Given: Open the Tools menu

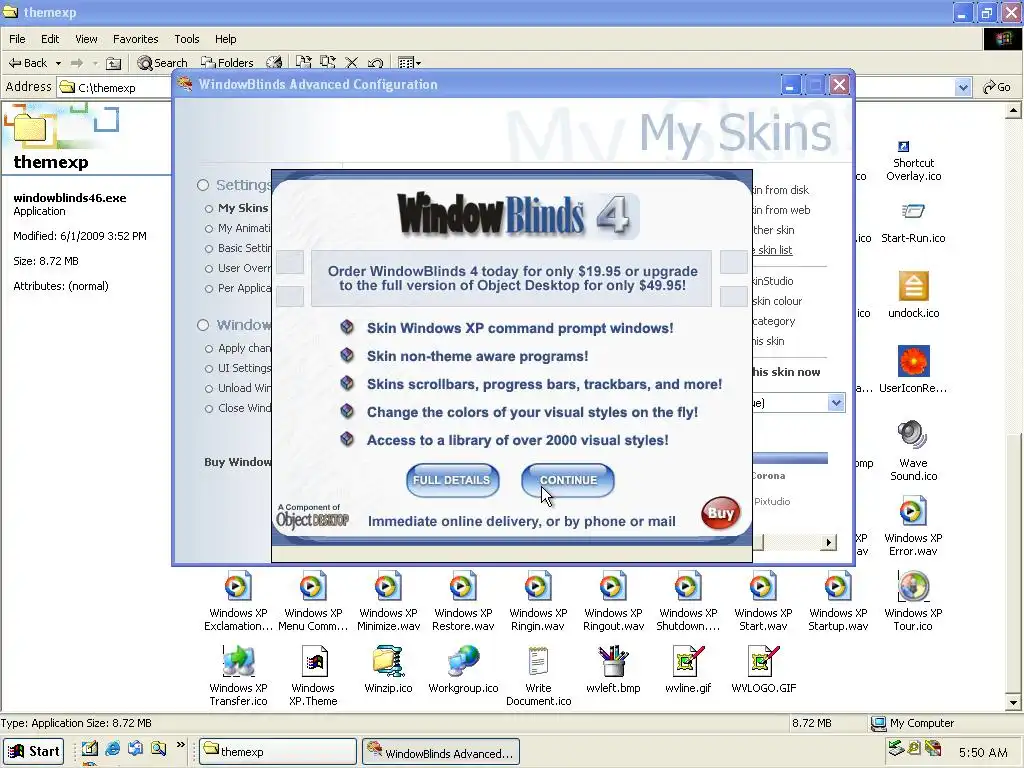Looking at the screenshot, I should (186, 39).
